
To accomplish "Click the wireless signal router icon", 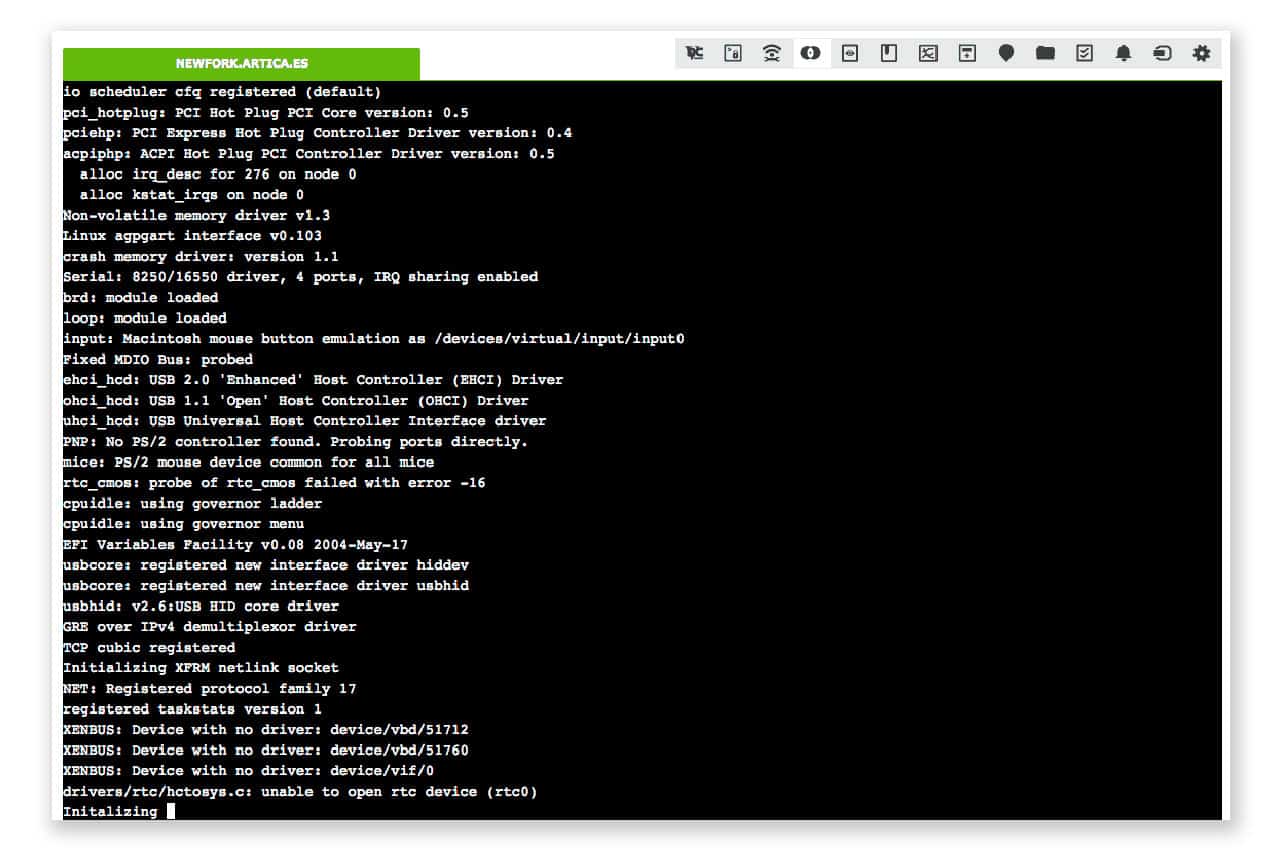I will point(772,53).
